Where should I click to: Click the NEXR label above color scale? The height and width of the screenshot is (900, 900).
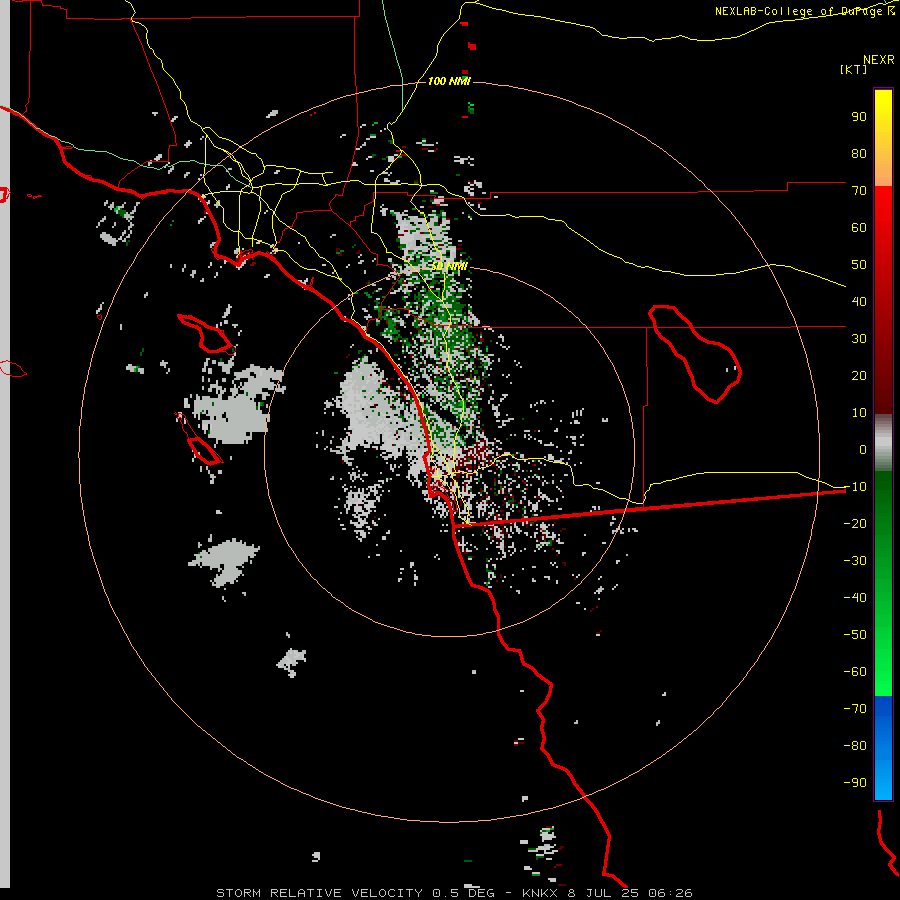(879, 60)
